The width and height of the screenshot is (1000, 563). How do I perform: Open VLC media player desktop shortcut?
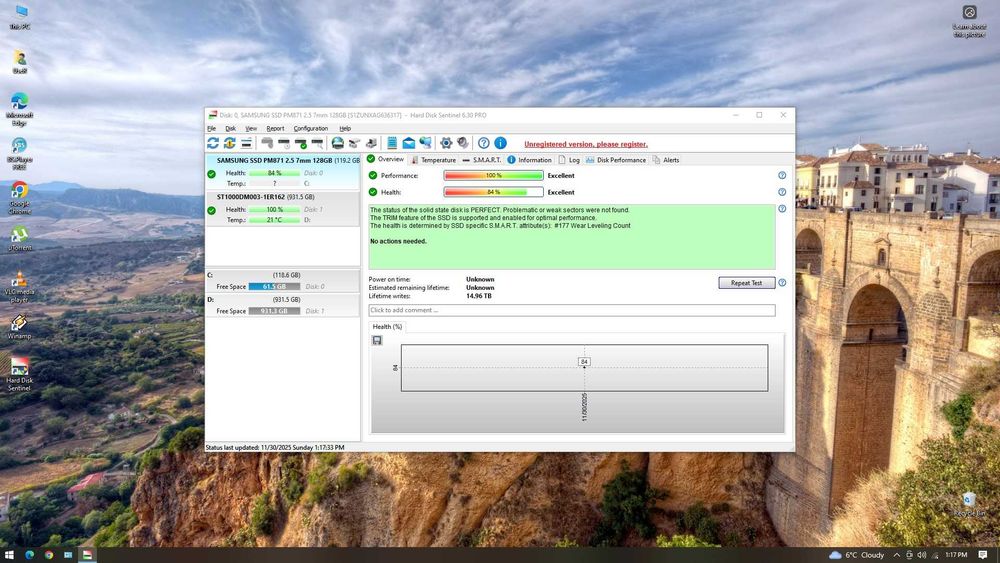(20, 286)
